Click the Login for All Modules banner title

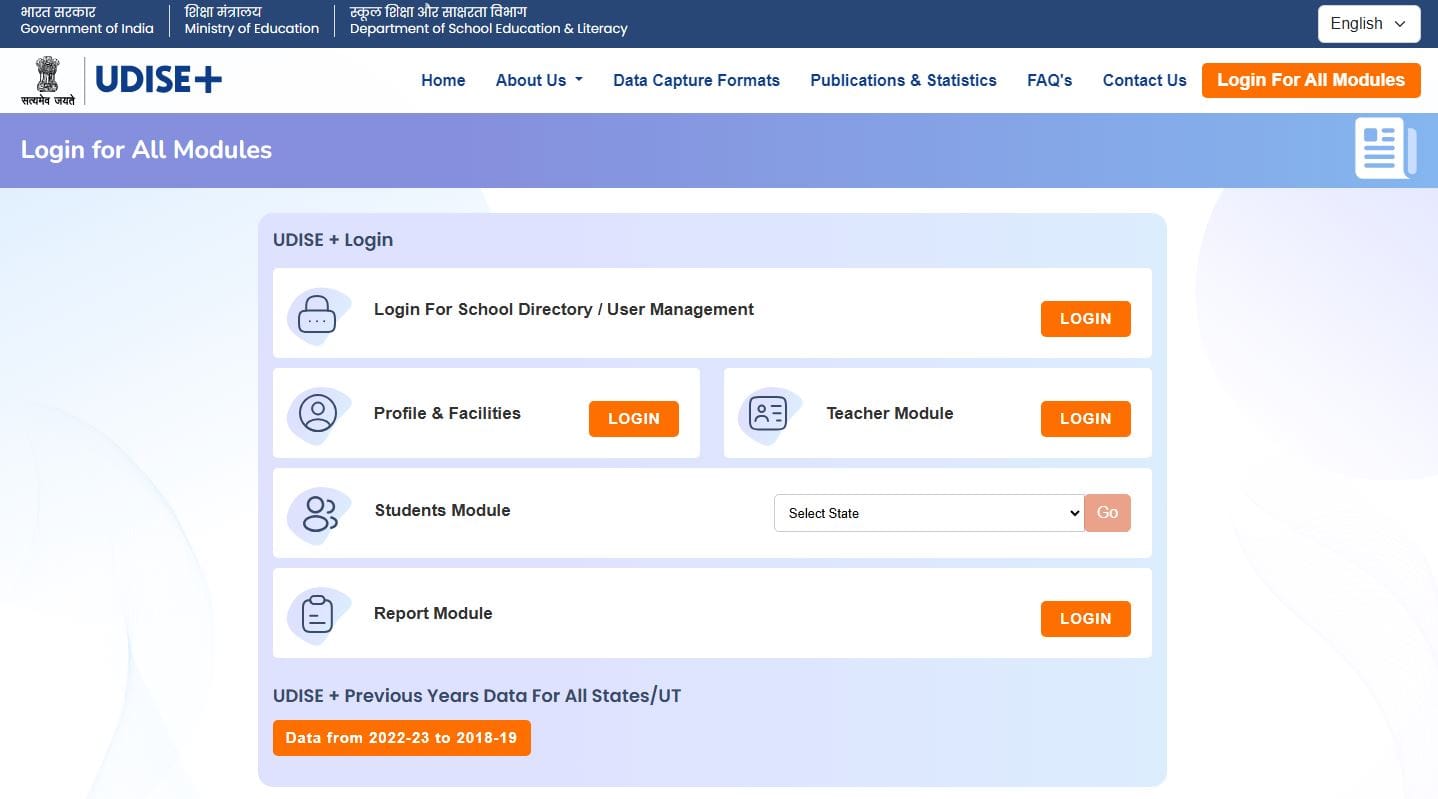pos(146,150)
